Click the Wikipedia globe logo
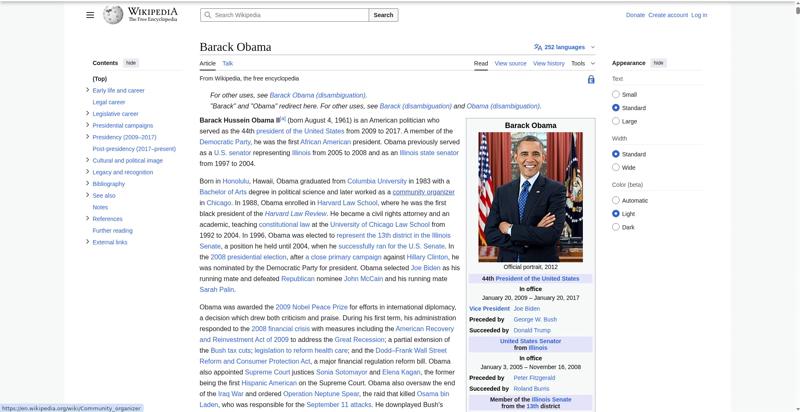This screenshot has height=412, width=800. 113,15
